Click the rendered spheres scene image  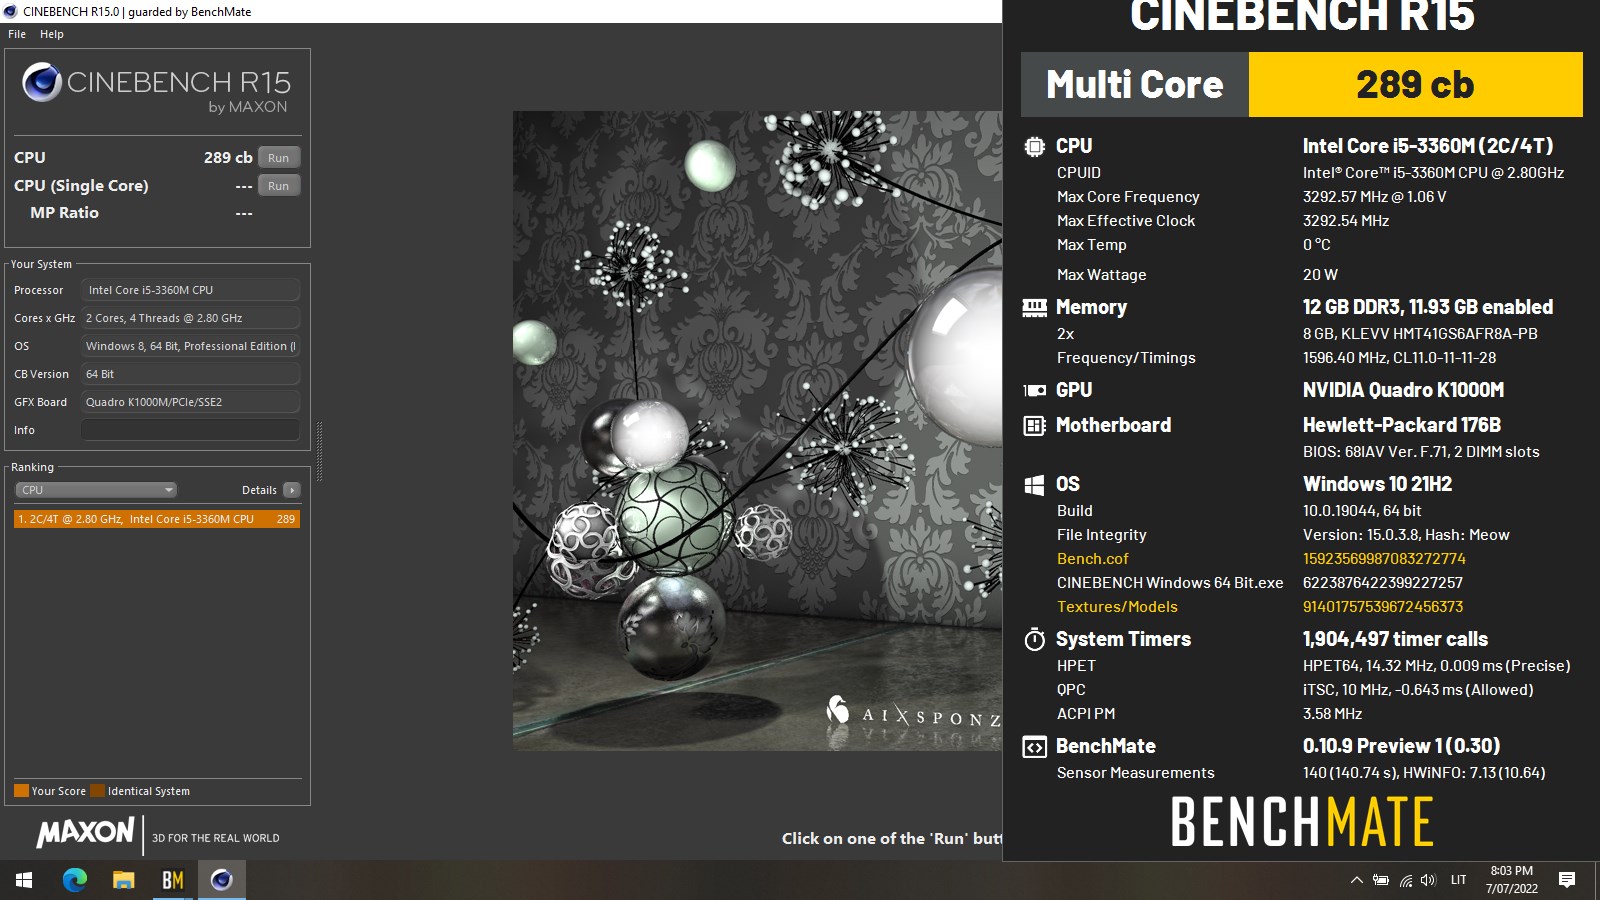click(x=757, y=430)
